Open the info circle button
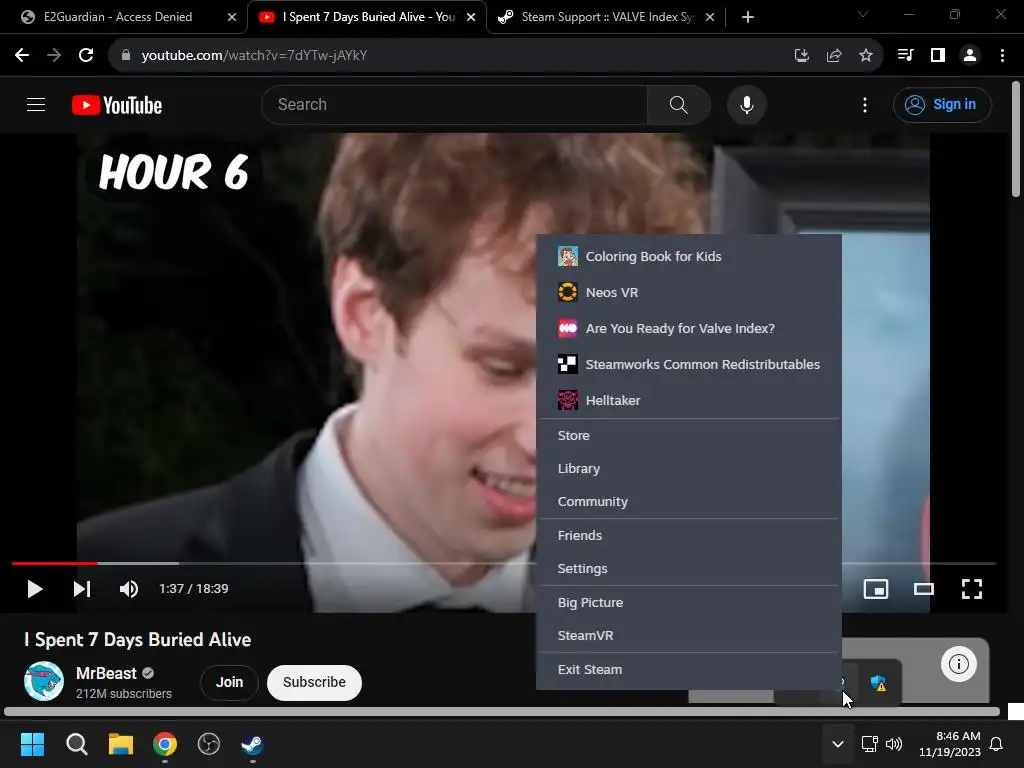This screenshot has width=1024, height=768. point(959,664)
